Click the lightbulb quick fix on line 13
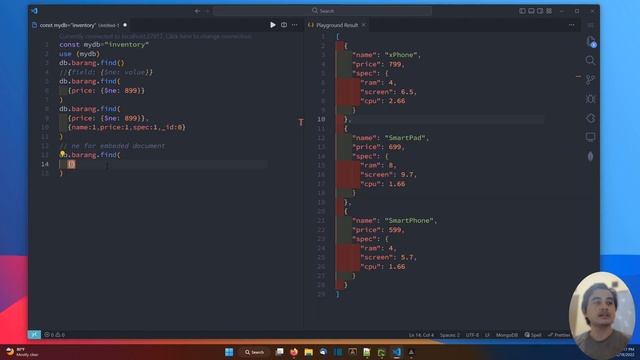The width and height of the screenshot is (640, 360). [x=62, y=154]
